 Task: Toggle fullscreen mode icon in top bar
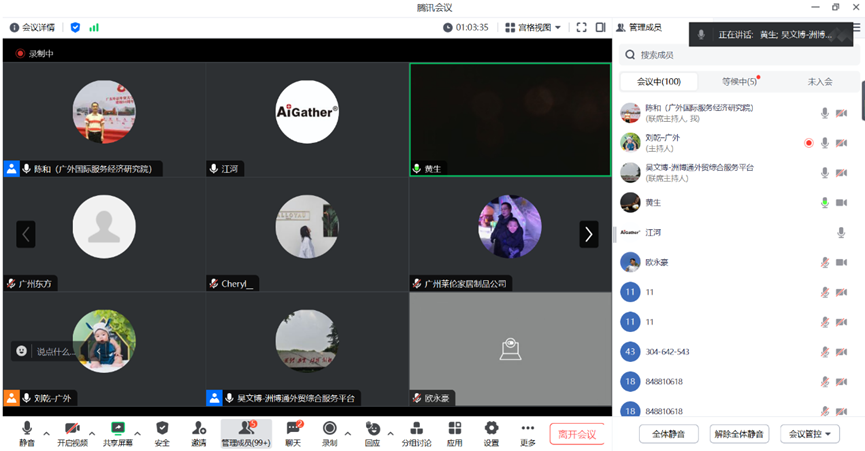pos(581,27)
